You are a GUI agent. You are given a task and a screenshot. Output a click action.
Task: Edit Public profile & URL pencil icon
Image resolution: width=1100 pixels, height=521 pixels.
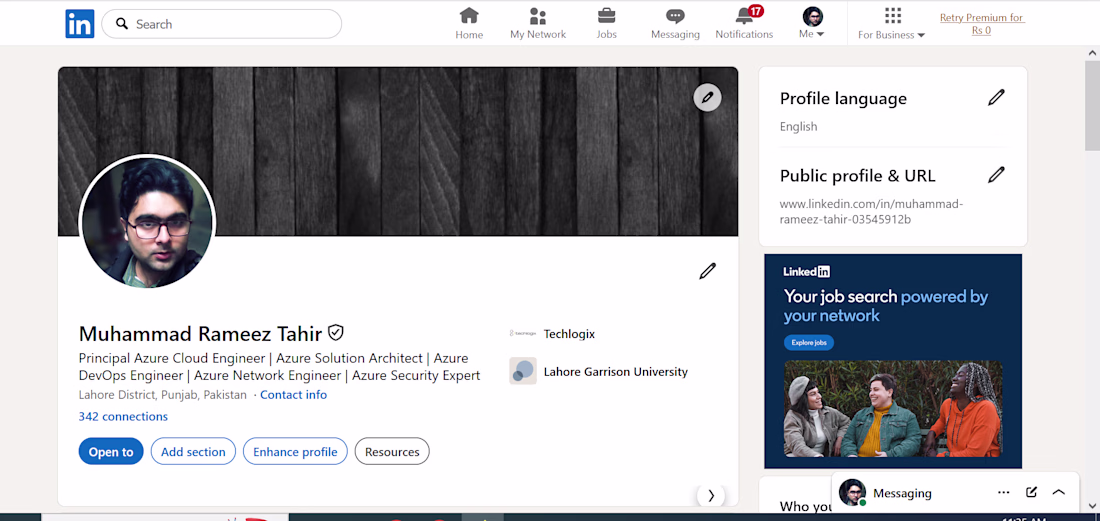pyautogui.click(x=996, y=175)
